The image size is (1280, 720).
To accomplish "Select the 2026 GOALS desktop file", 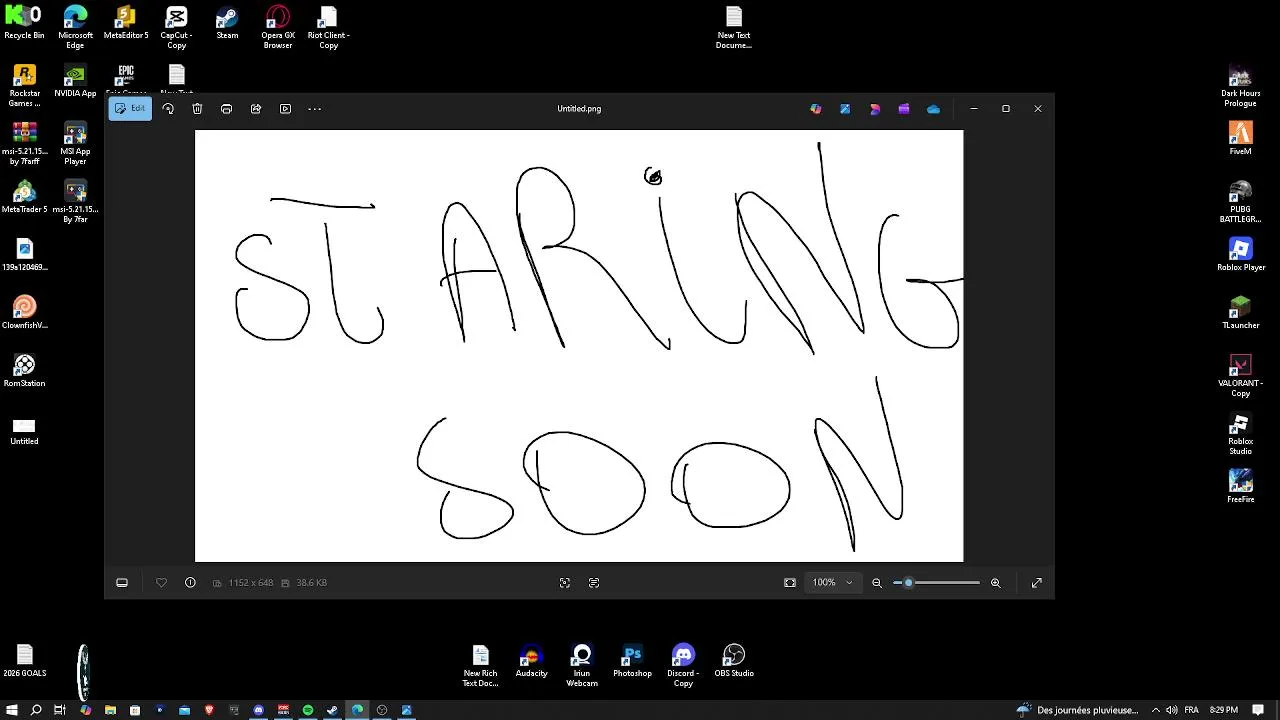I will [24, 661].
